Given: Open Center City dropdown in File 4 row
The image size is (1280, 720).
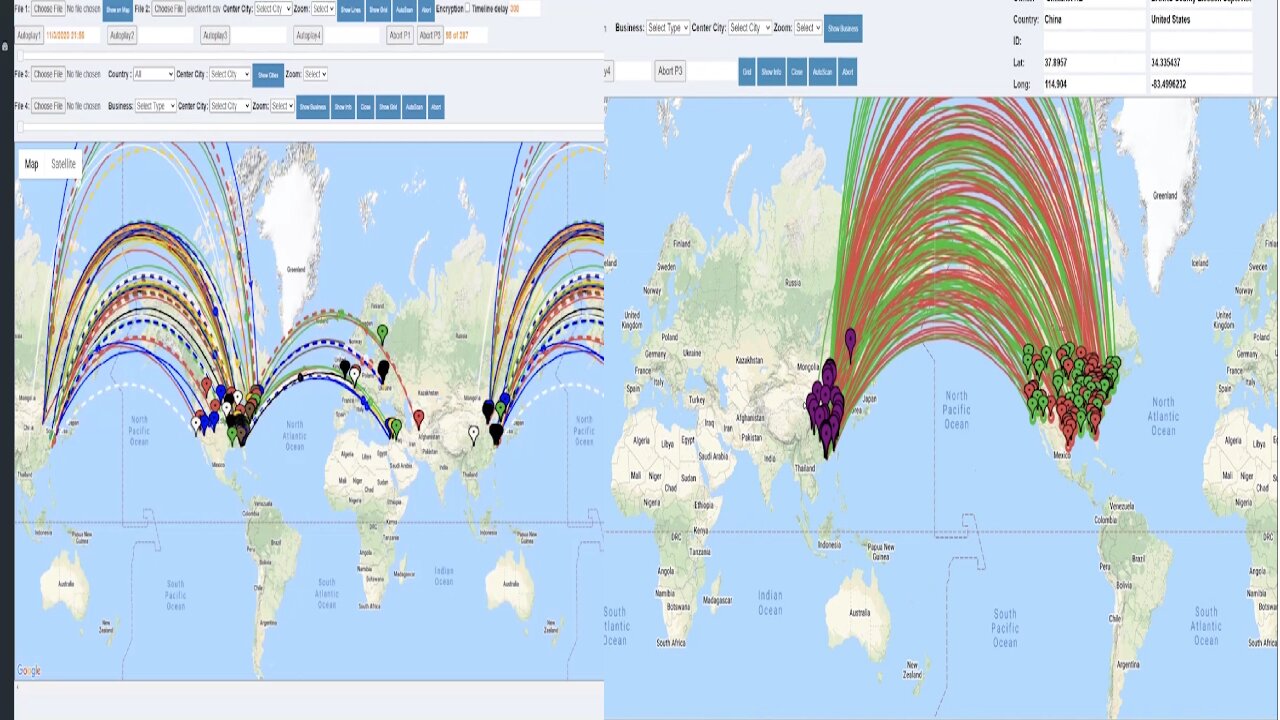Looking at the screenshot, I should pos(230,106).
